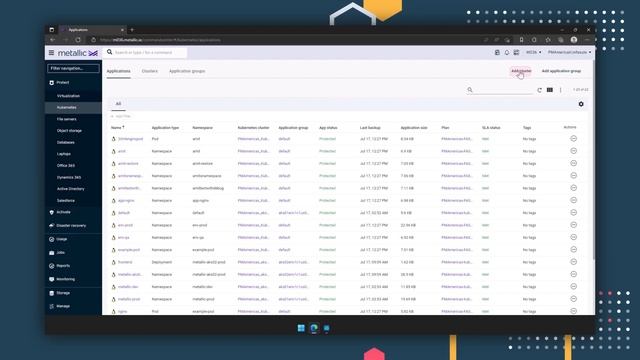Open actions menu for the app-nginx row
Image resolution: width=640 pixels, height=360 pixels.
coord(573,200)
